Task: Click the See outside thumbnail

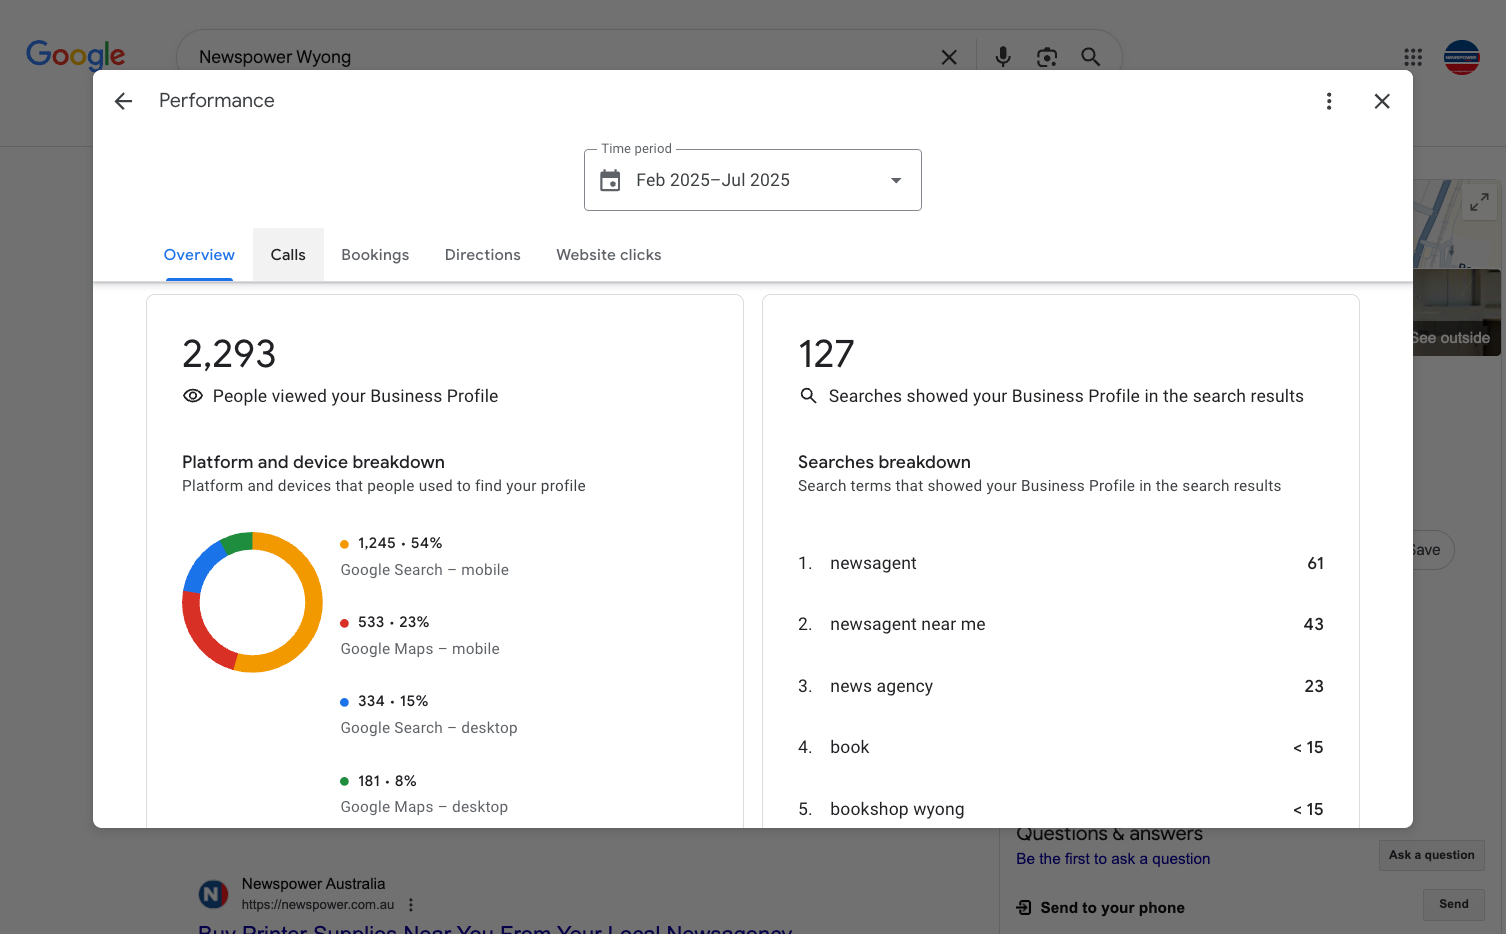Action: tap(1457, 312)
